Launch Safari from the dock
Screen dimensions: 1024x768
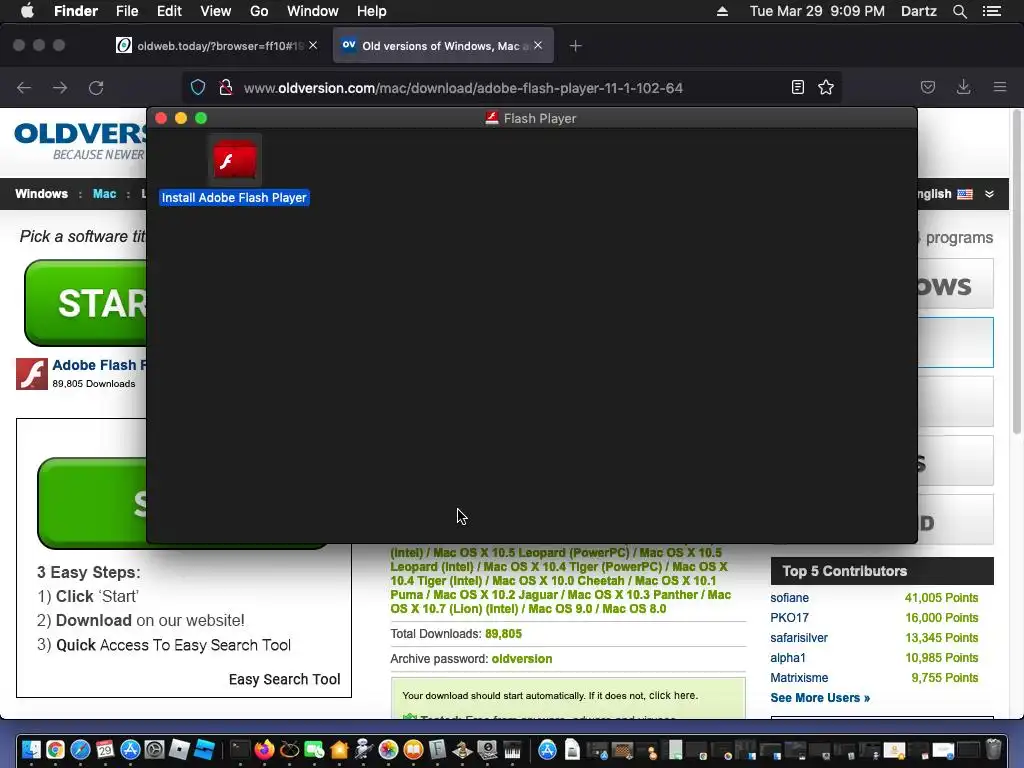coord(80,749)
